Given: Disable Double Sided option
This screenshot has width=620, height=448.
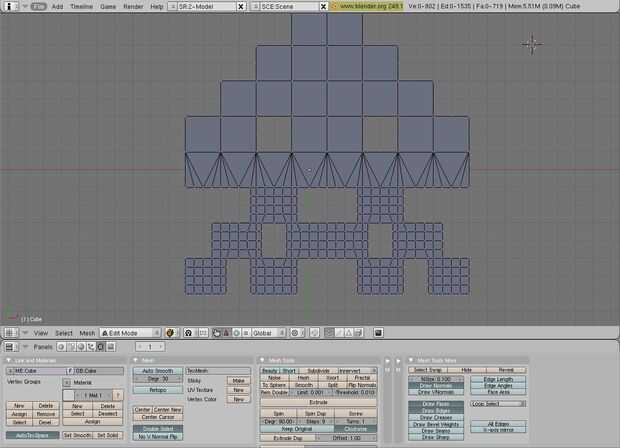Looking at the screenshot, I should pos(158,429).
